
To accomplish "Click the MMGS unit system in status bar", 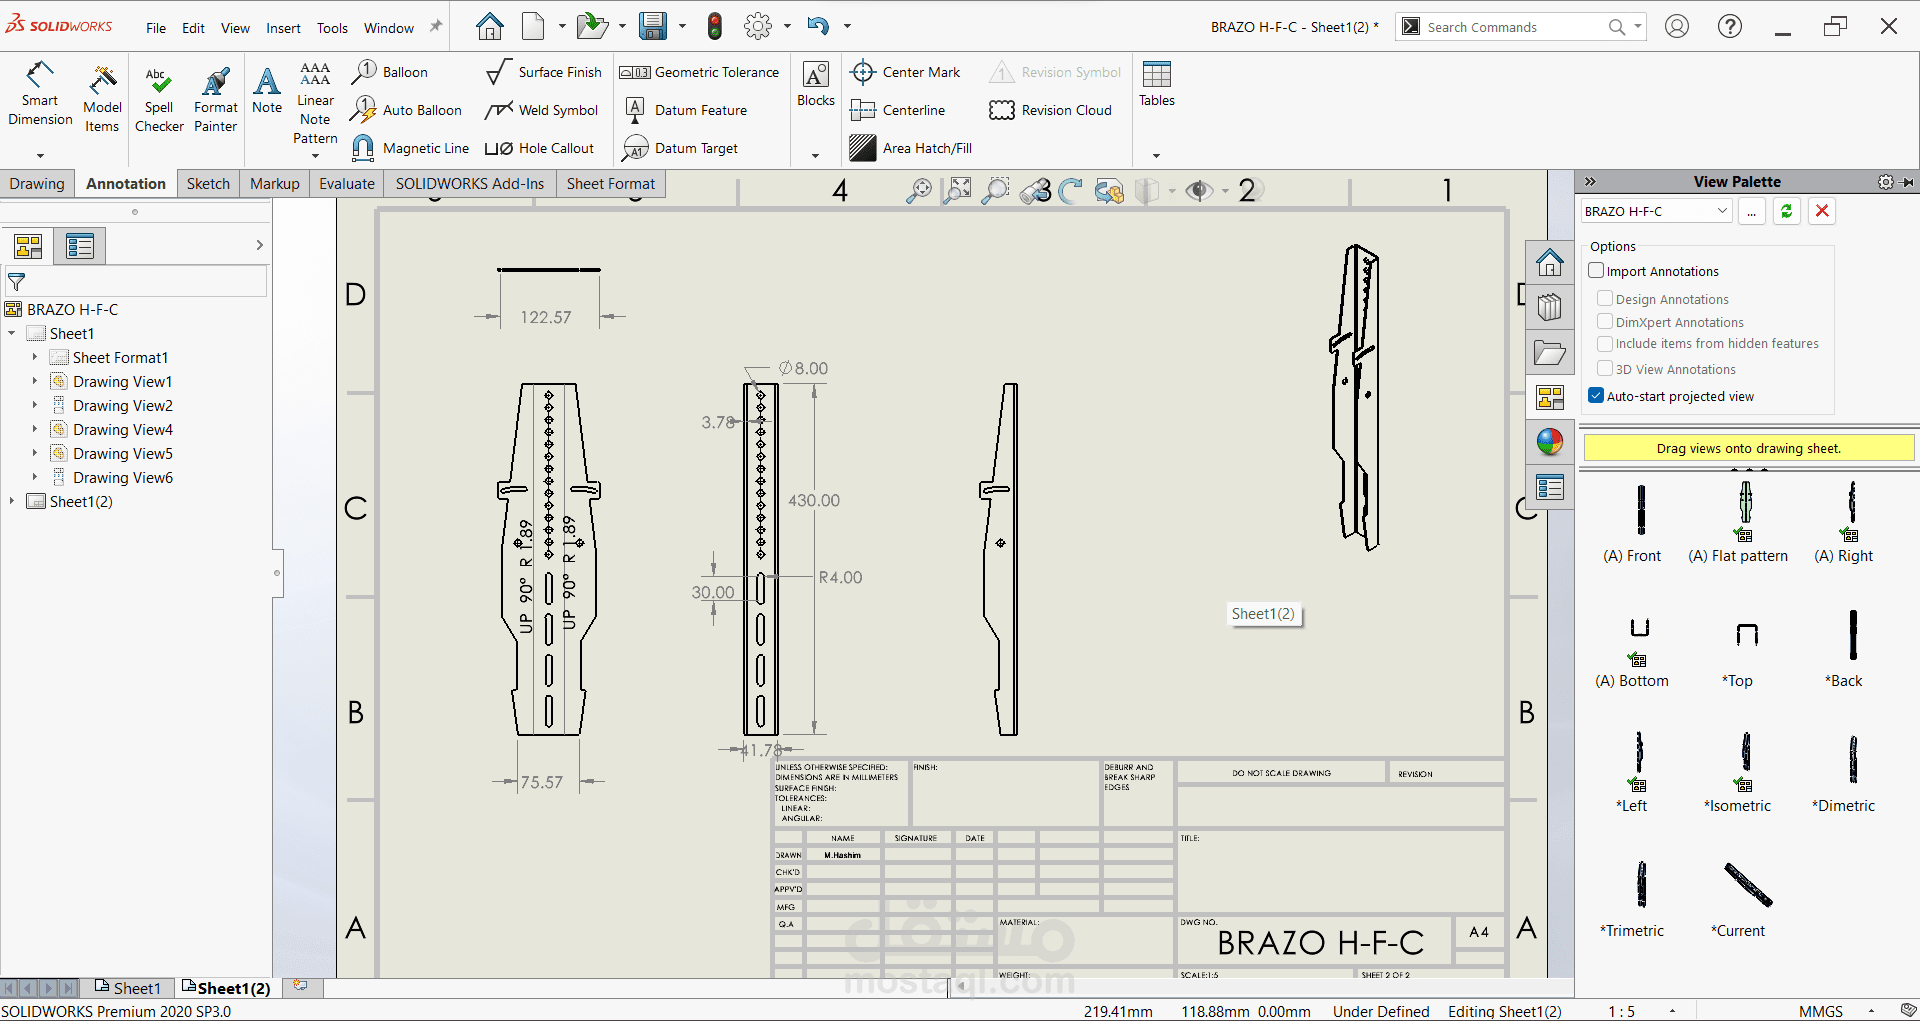I will [x=1821, y=1011].
